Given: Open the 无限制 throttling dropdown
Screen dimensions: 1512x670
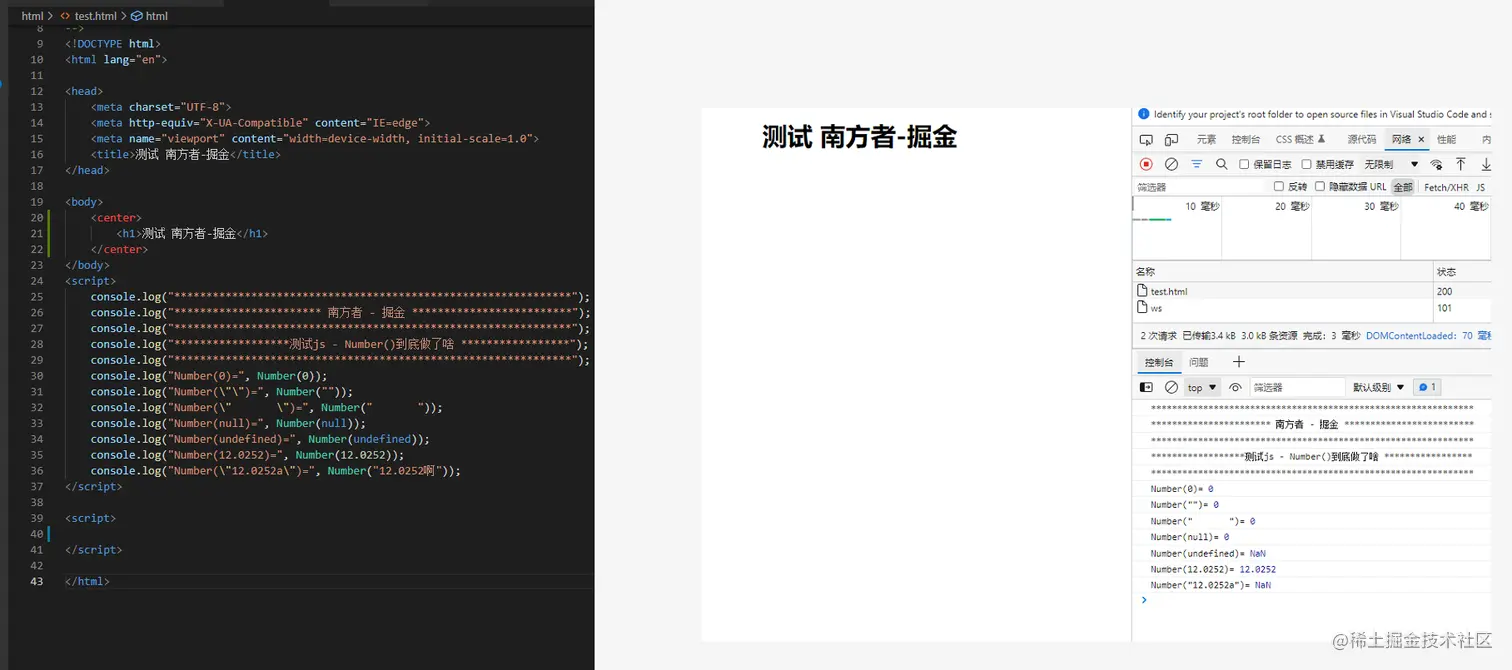Looking at the screenshot, I should click(x=1391, y=164).
